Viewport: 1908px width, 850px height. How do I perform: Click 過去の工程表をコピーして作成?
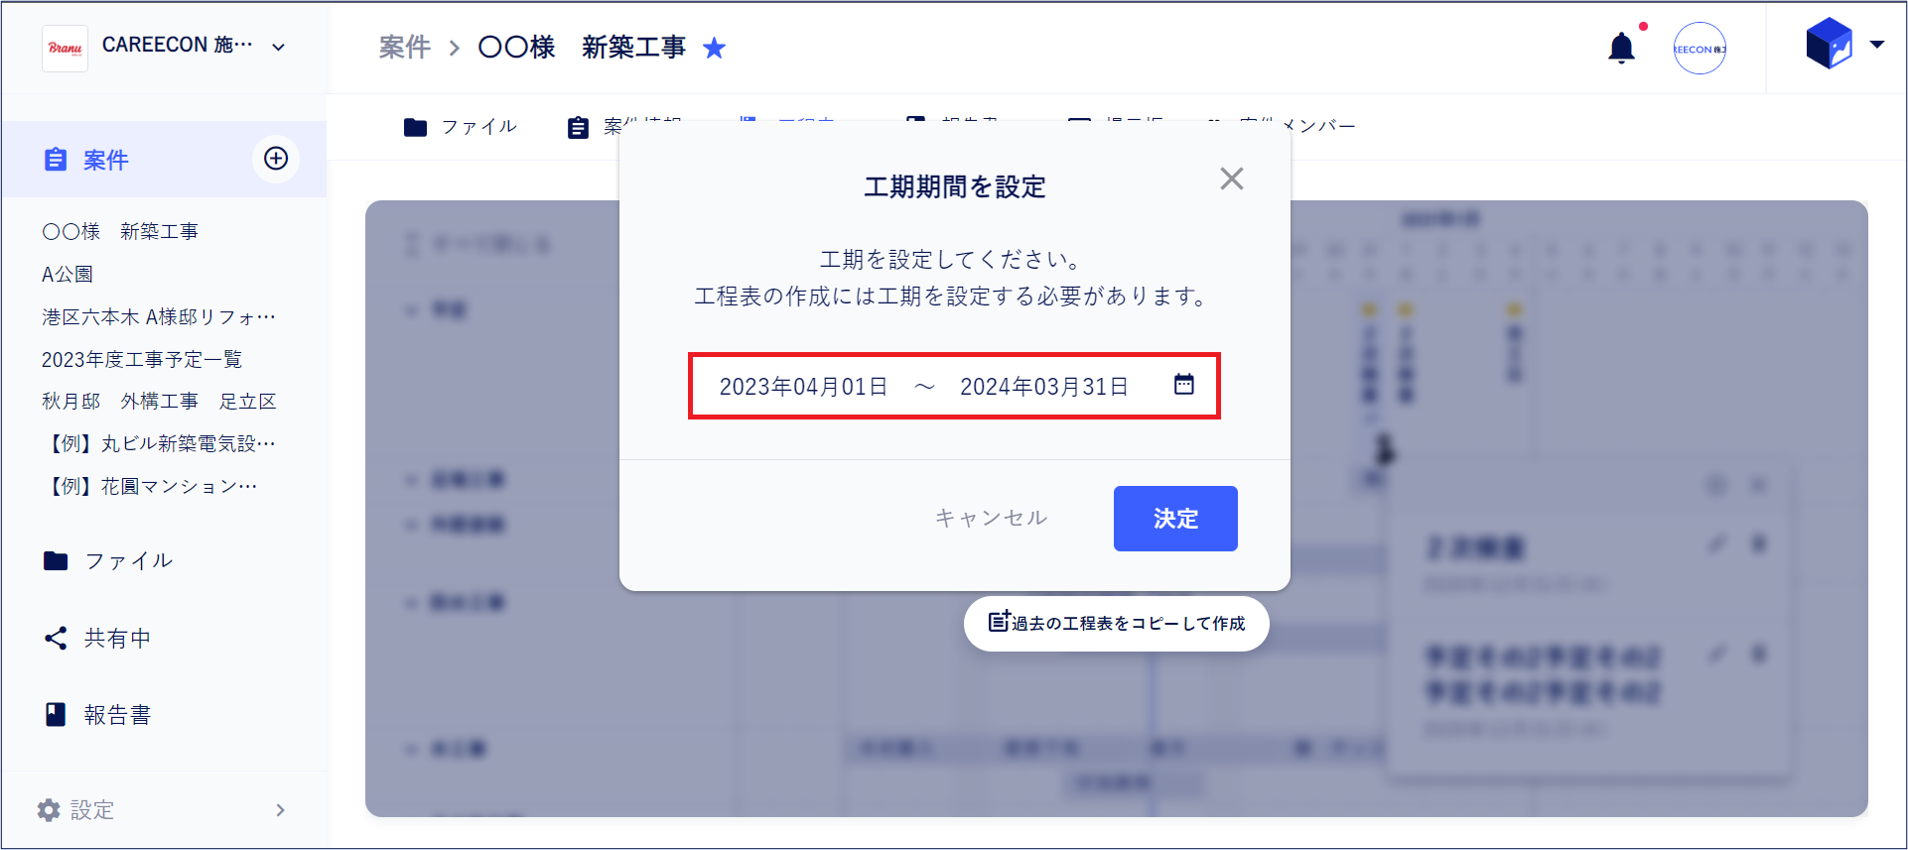coord(1116,623)
